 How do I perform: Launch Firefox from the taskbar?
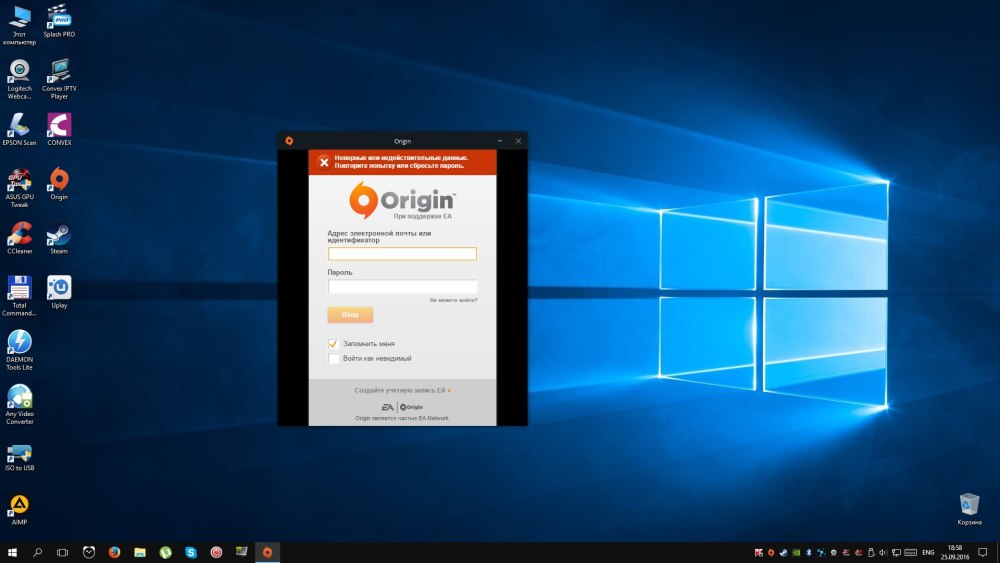click(x=114, y=552)
